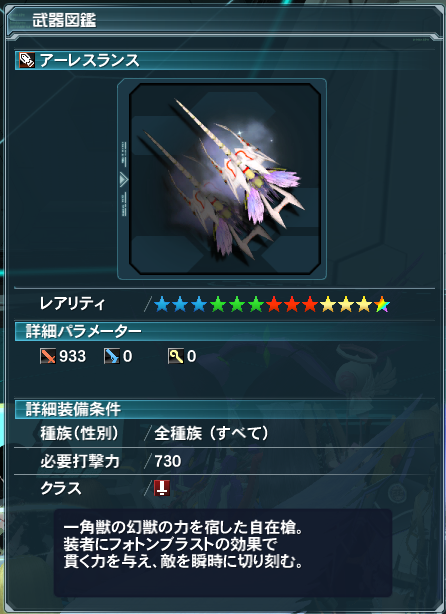Click the アーレスランス weapon name bar
This screenshot has width=446, height=614.
tap(224, 61)
